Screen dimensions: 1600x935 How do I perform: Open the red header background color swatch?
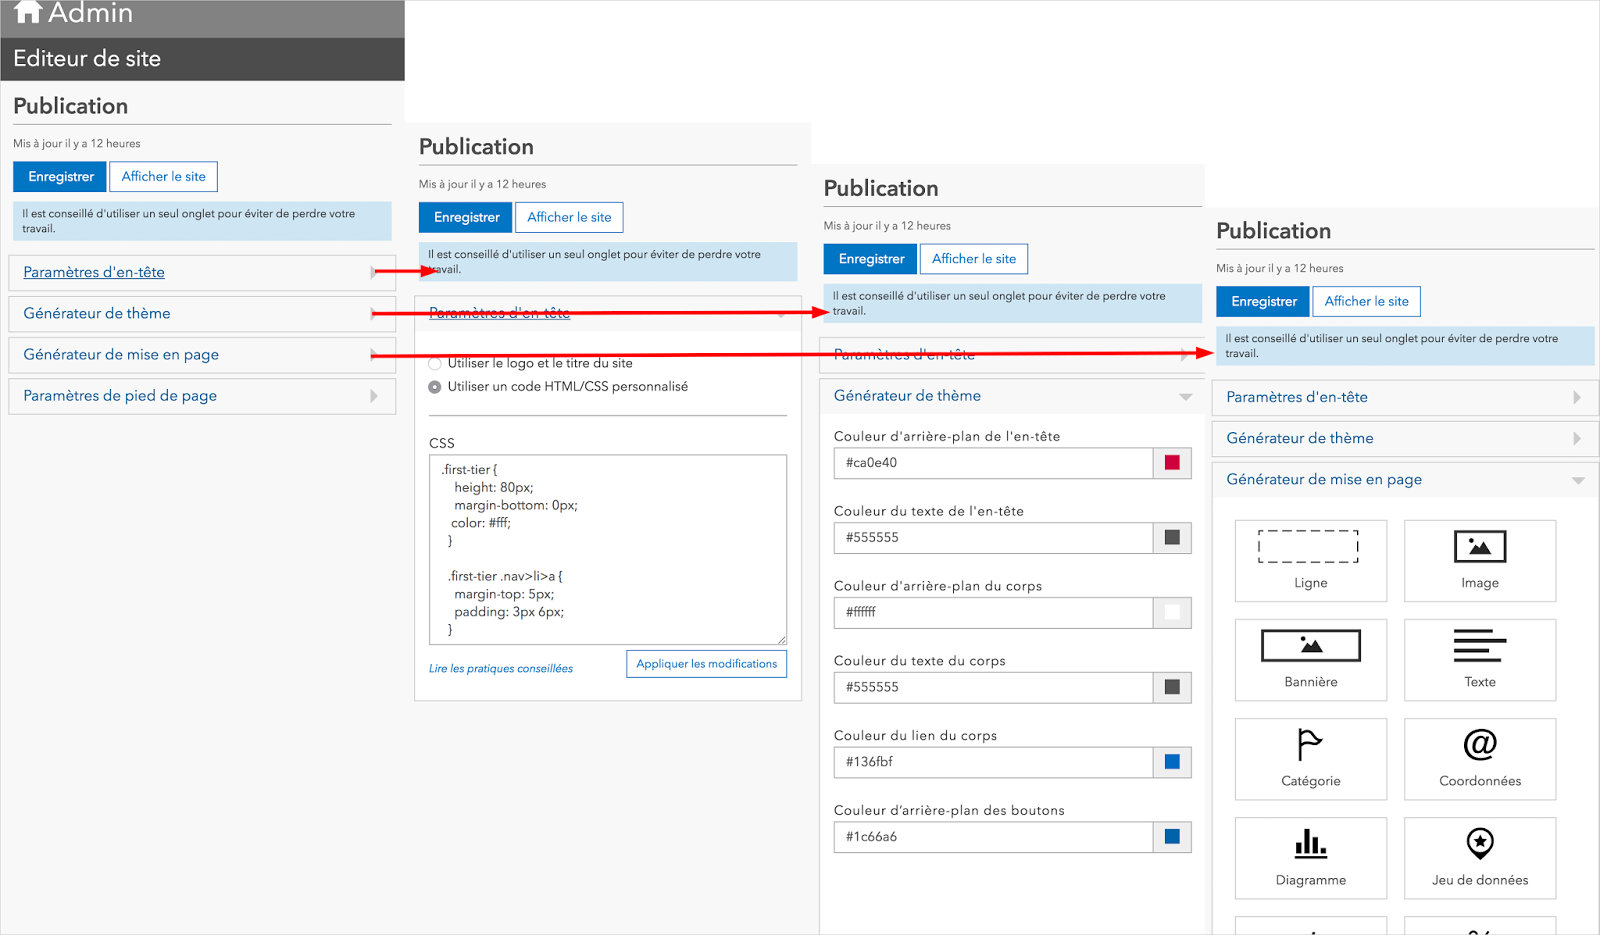click(1172, 463)
